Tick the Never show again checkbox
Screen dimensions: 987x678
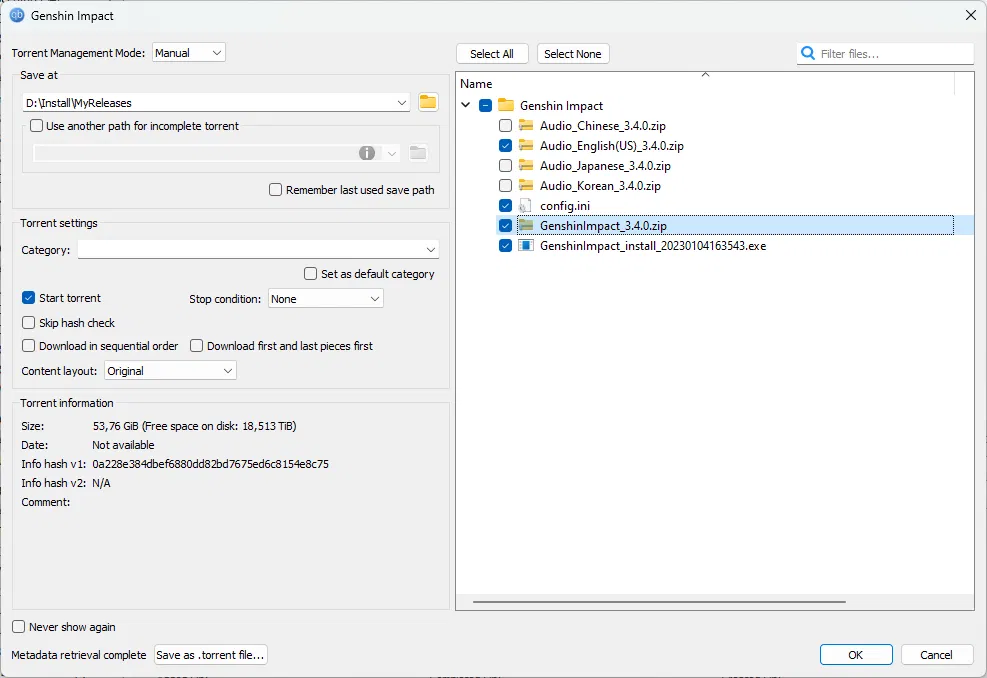18,627
